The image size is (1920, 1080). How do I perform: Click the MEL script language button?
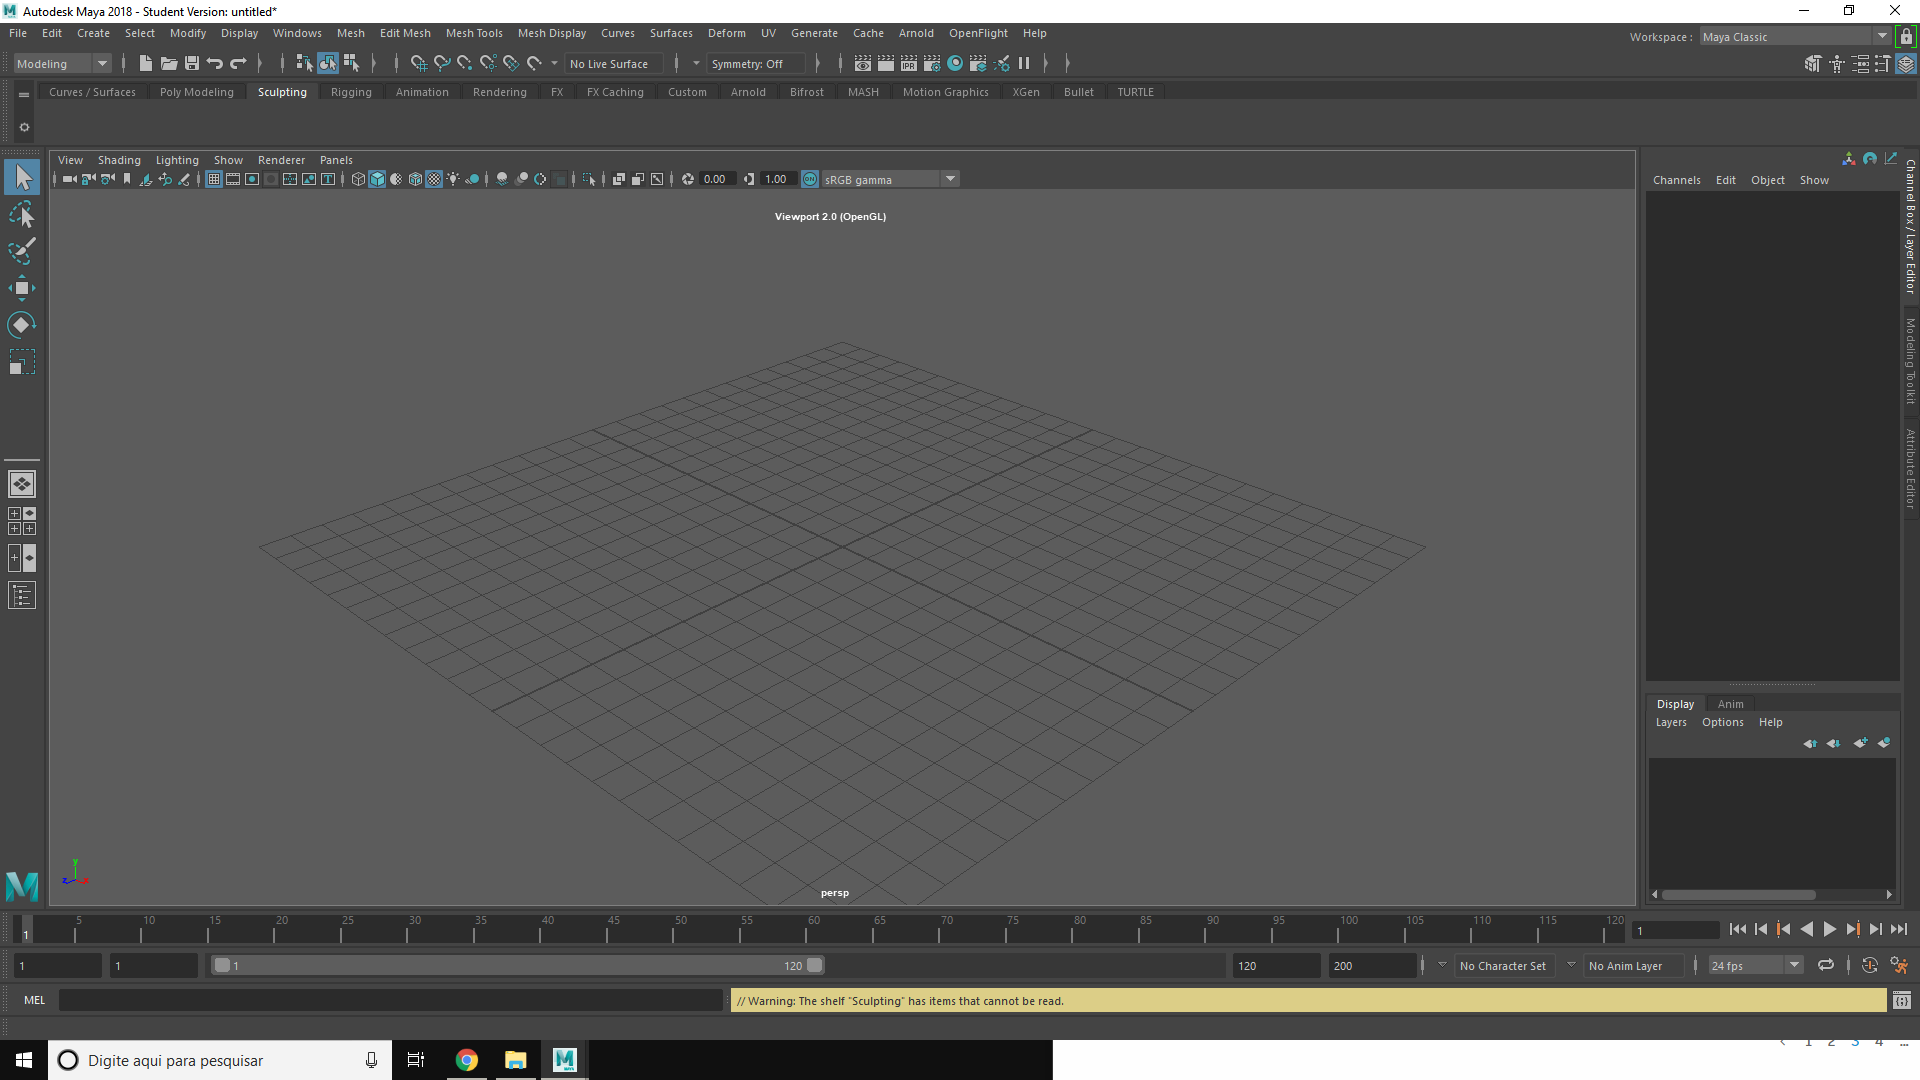[x=35, y=1000]
